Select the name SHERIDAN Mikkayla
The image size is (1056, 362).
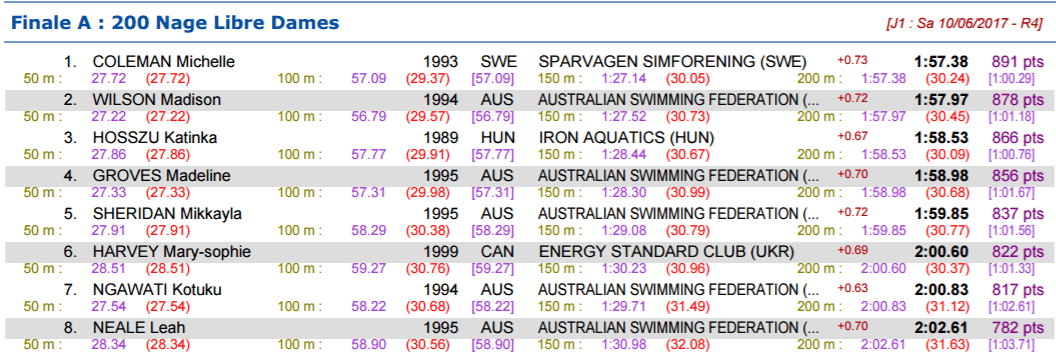click(167, 214)
